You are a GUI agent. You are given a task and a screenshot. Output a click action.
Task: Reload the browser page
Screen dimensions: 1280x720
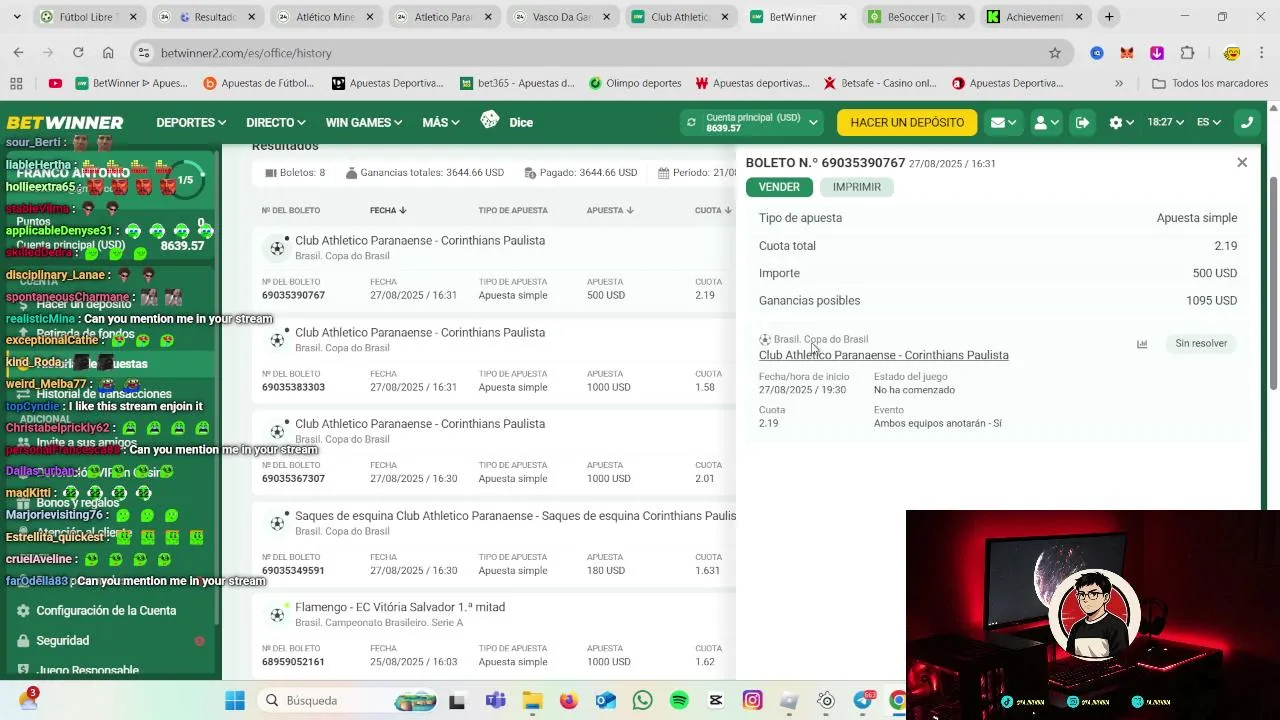click(x=78, y=53)
